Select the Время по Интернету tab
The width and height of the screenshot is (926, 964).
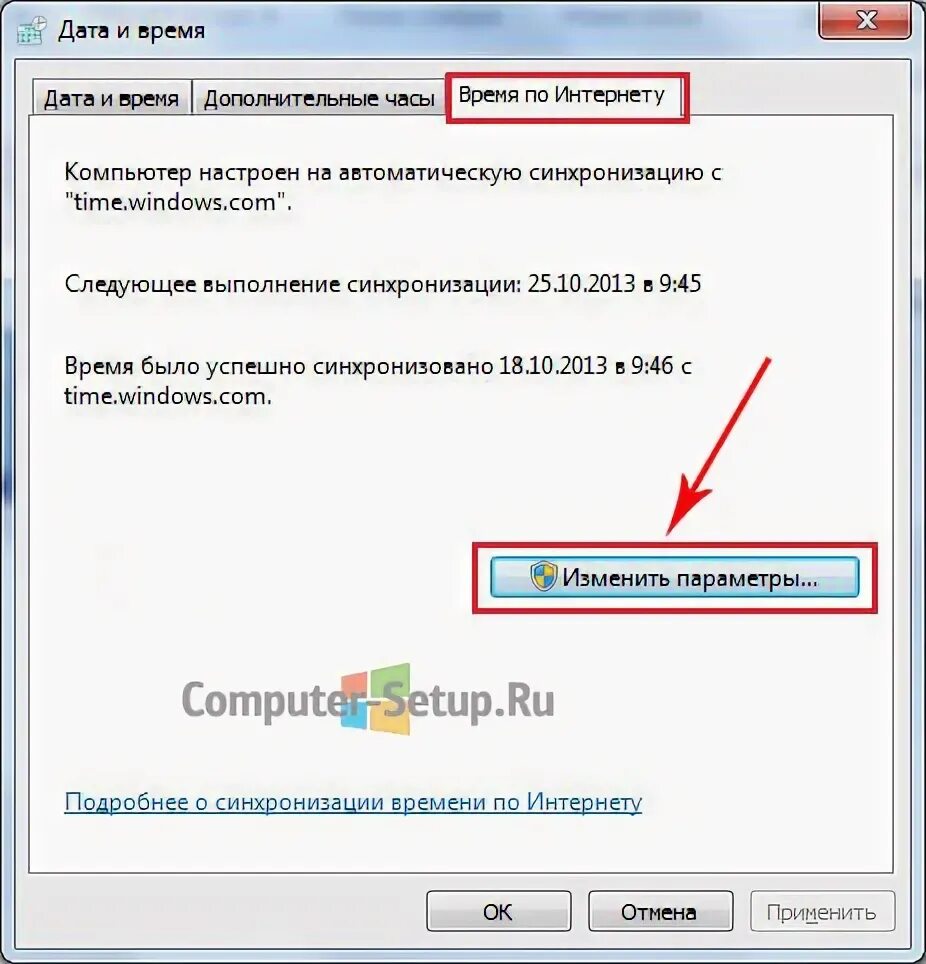point(561,95)
